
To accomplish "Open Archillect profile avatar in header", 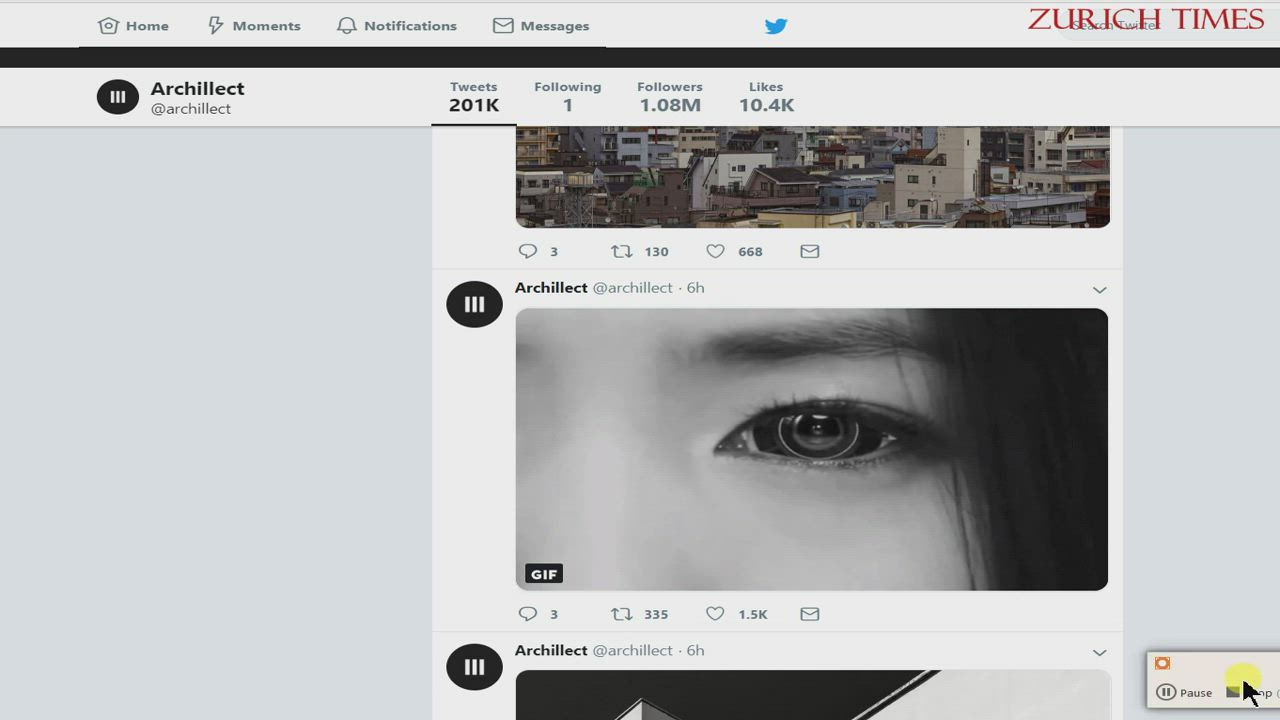I will coord(118,97).
